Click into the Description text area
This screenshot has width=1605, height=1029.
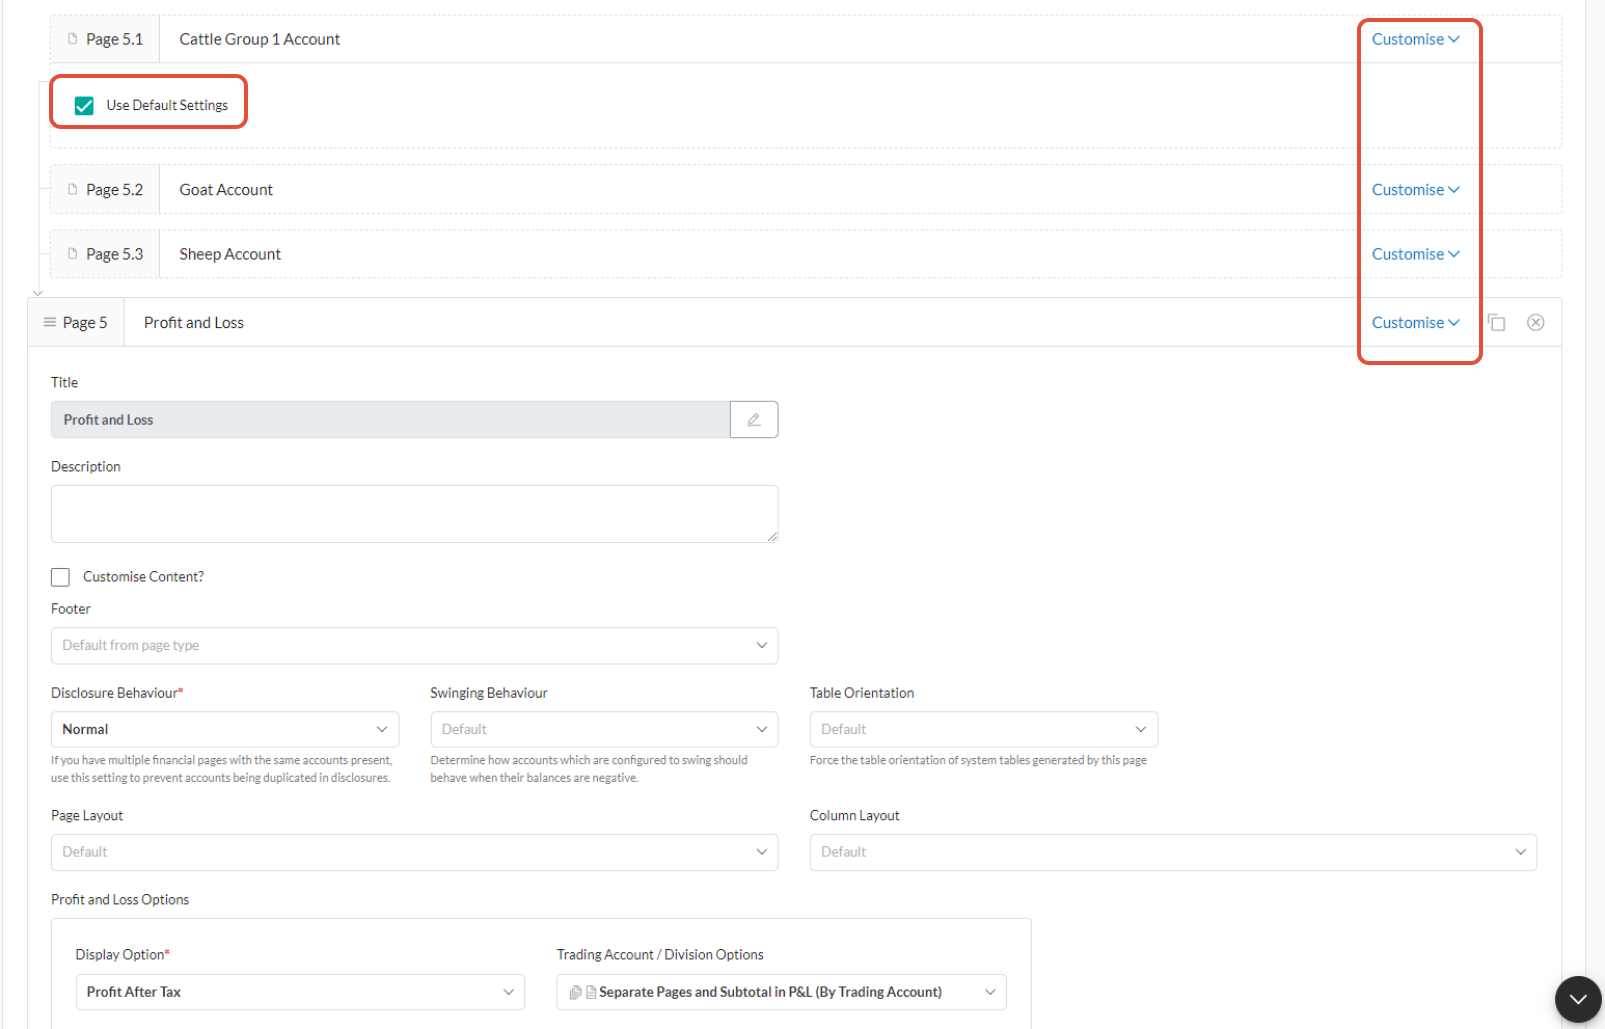click(x=414, y=514)
